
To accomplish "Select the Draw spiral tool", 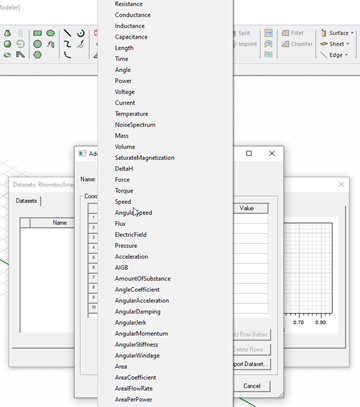I will [20, 44].
